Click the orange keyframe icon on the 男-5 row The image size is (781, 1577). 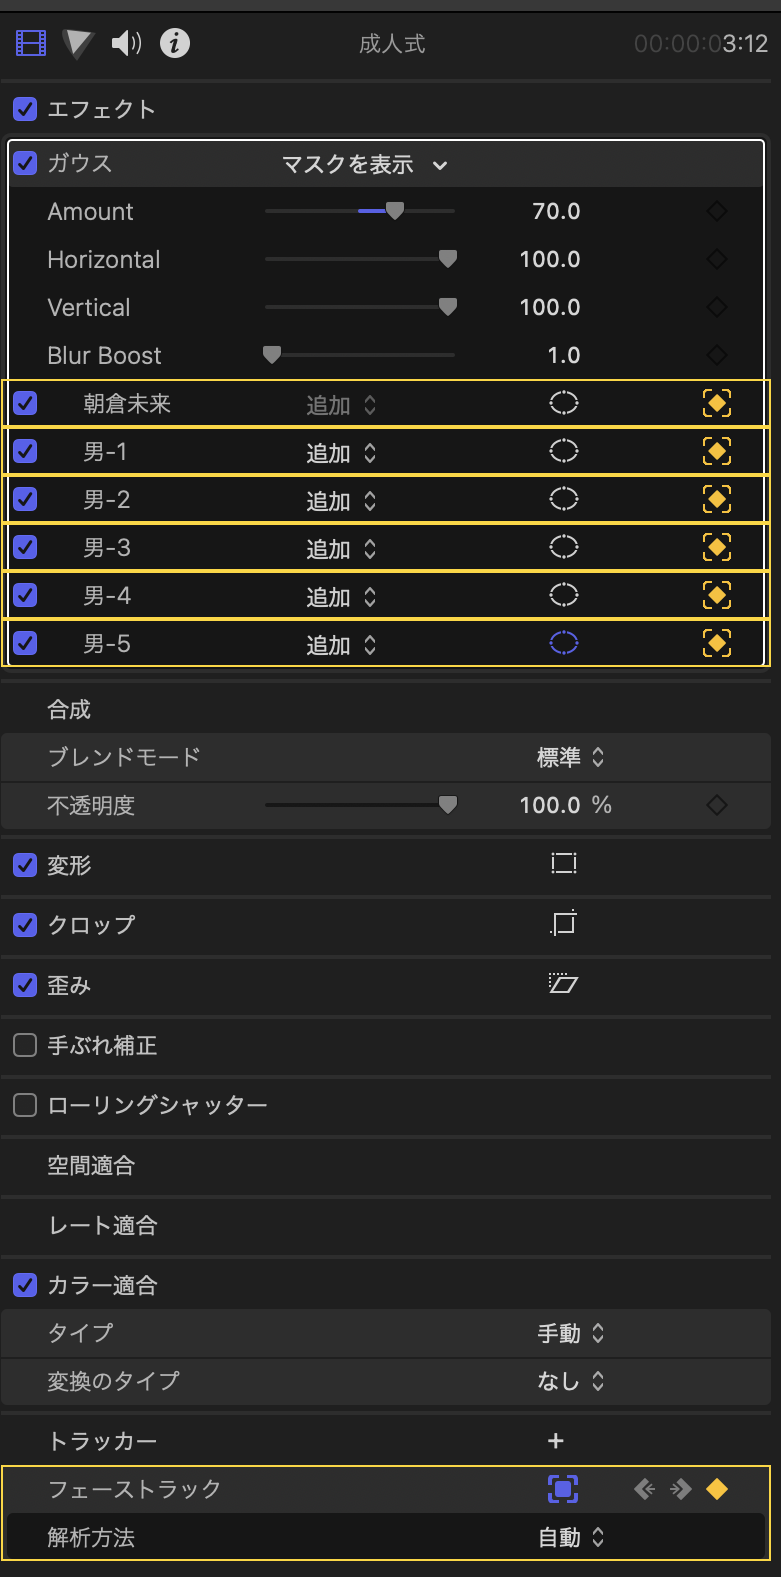pyautogui.click(x=717, y=643)
